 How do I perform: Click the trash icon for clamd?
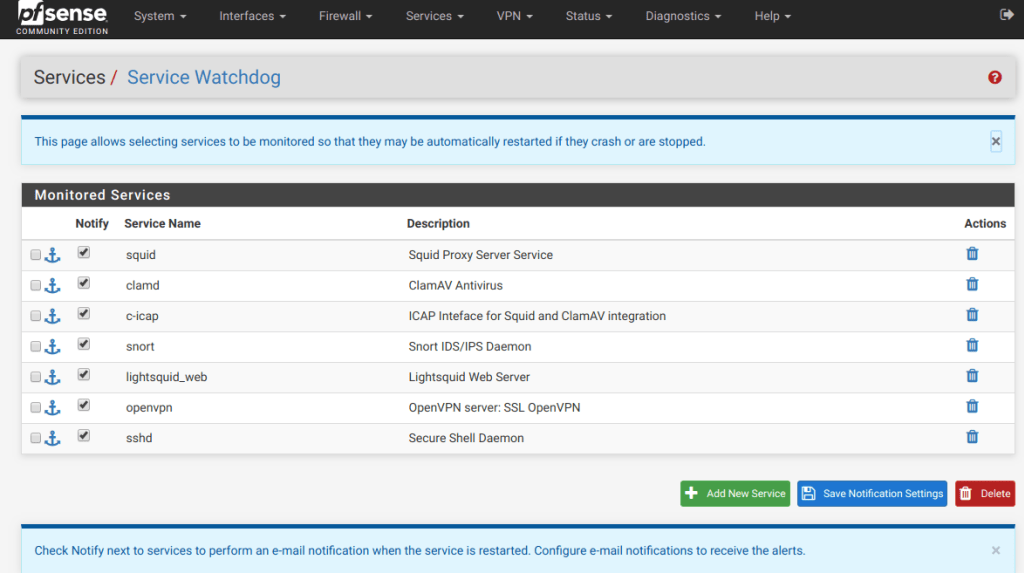[x=972, y=285]
